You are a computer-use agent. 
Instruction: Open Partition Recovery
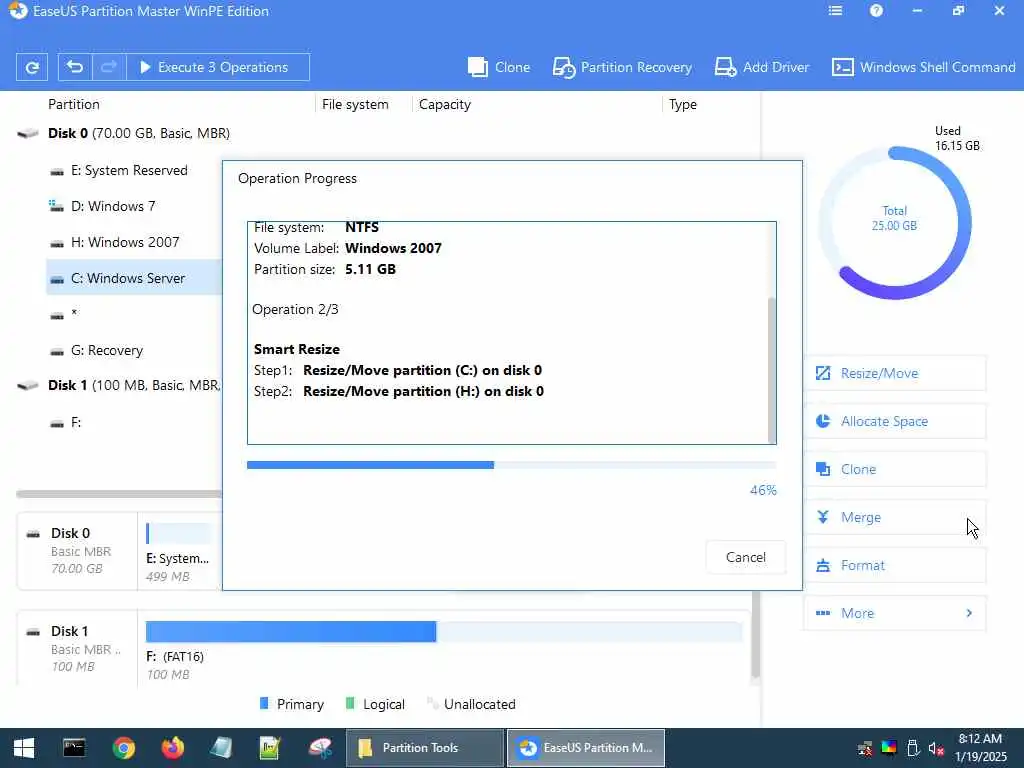(622, 67)
